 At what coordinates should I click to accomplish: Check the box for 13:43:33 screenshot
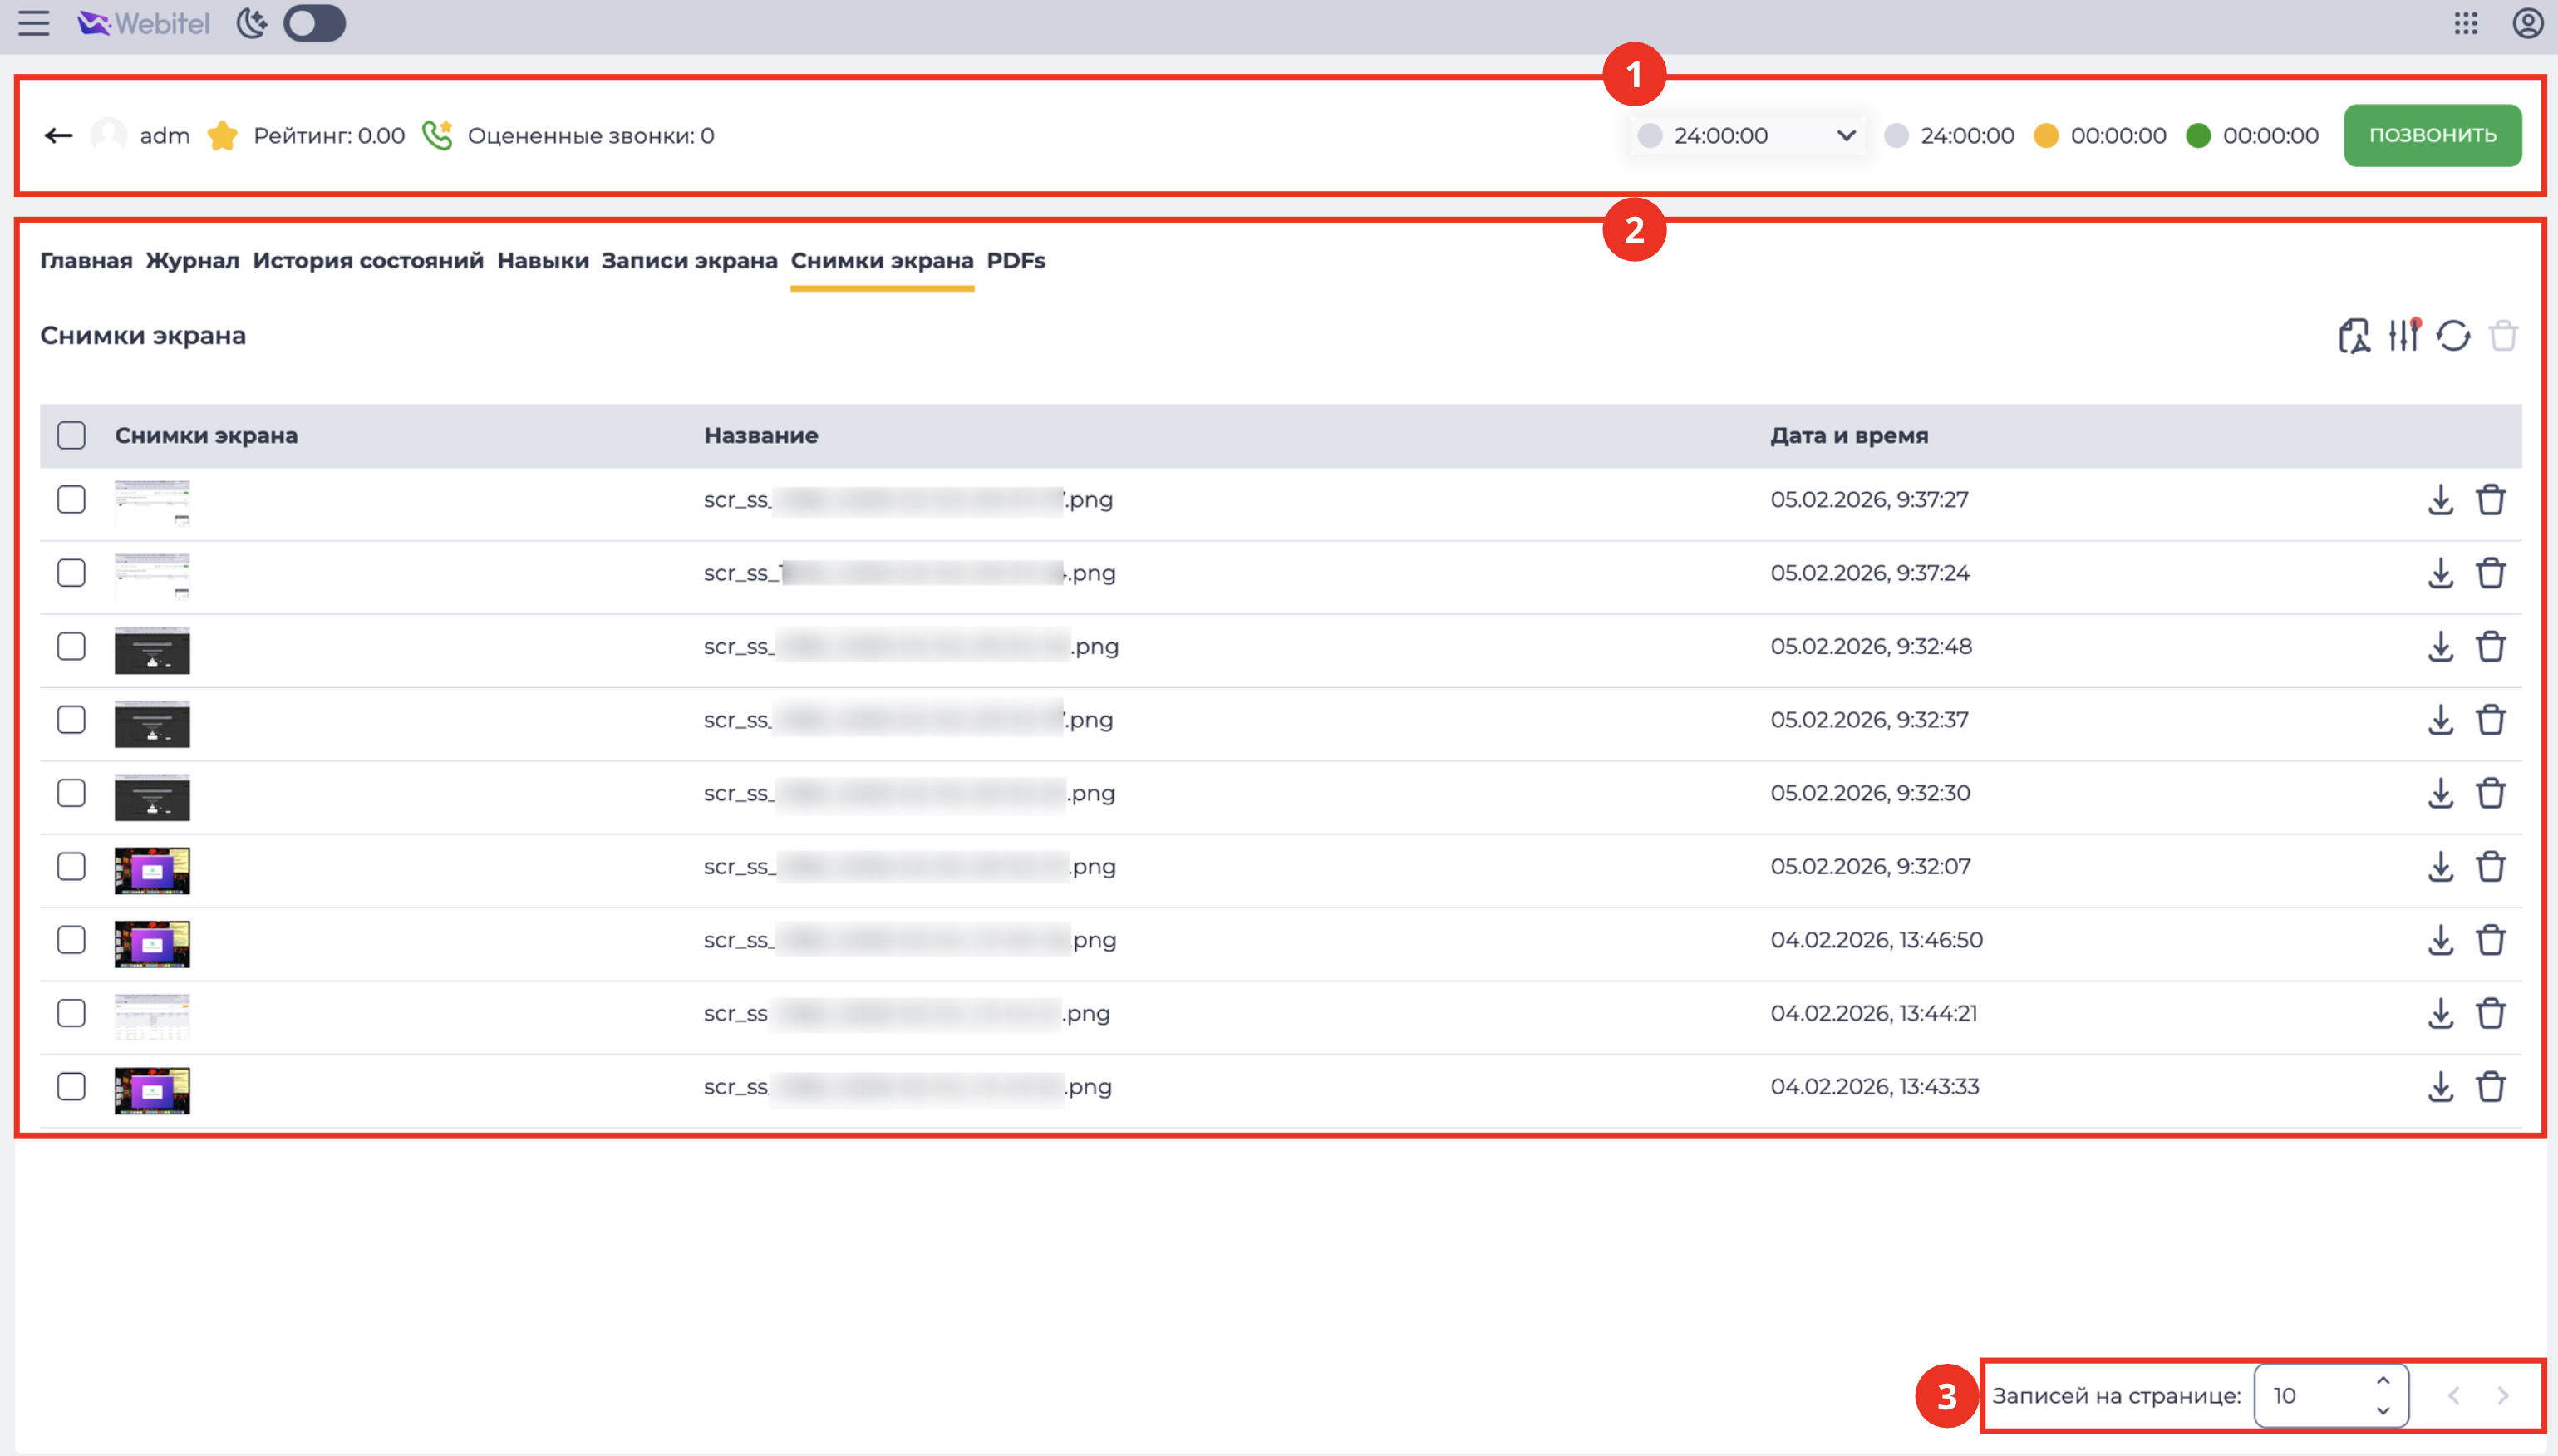71,1086
